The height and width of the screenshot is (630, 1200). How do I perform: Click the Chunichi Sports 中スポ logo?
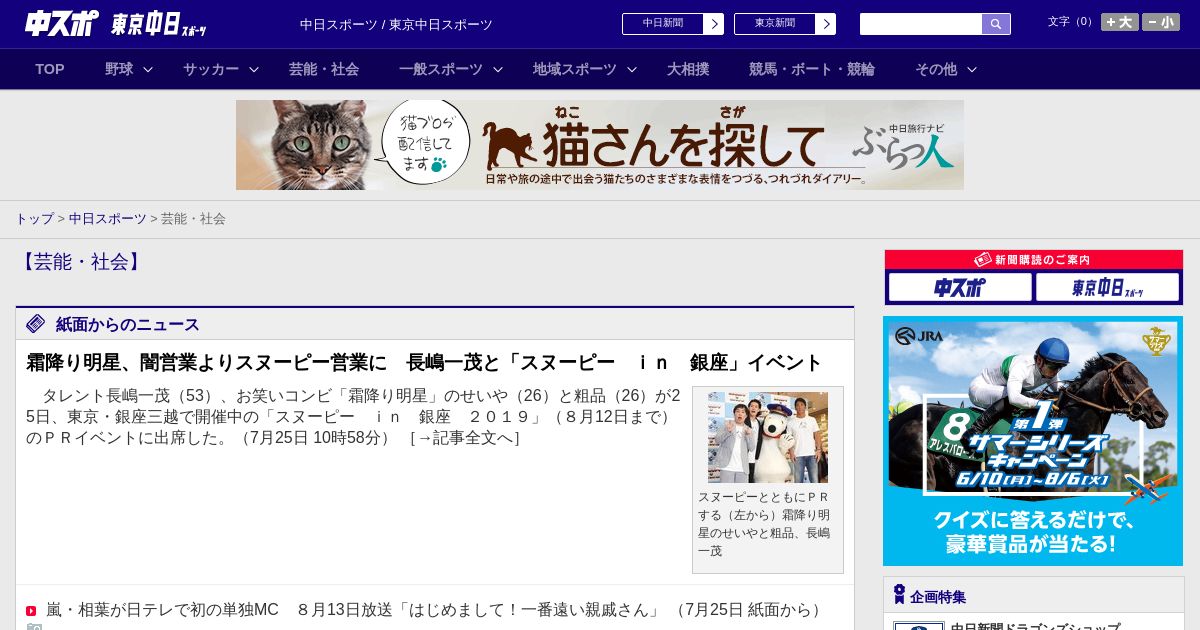pyautogui.click(x=62, y=23)
